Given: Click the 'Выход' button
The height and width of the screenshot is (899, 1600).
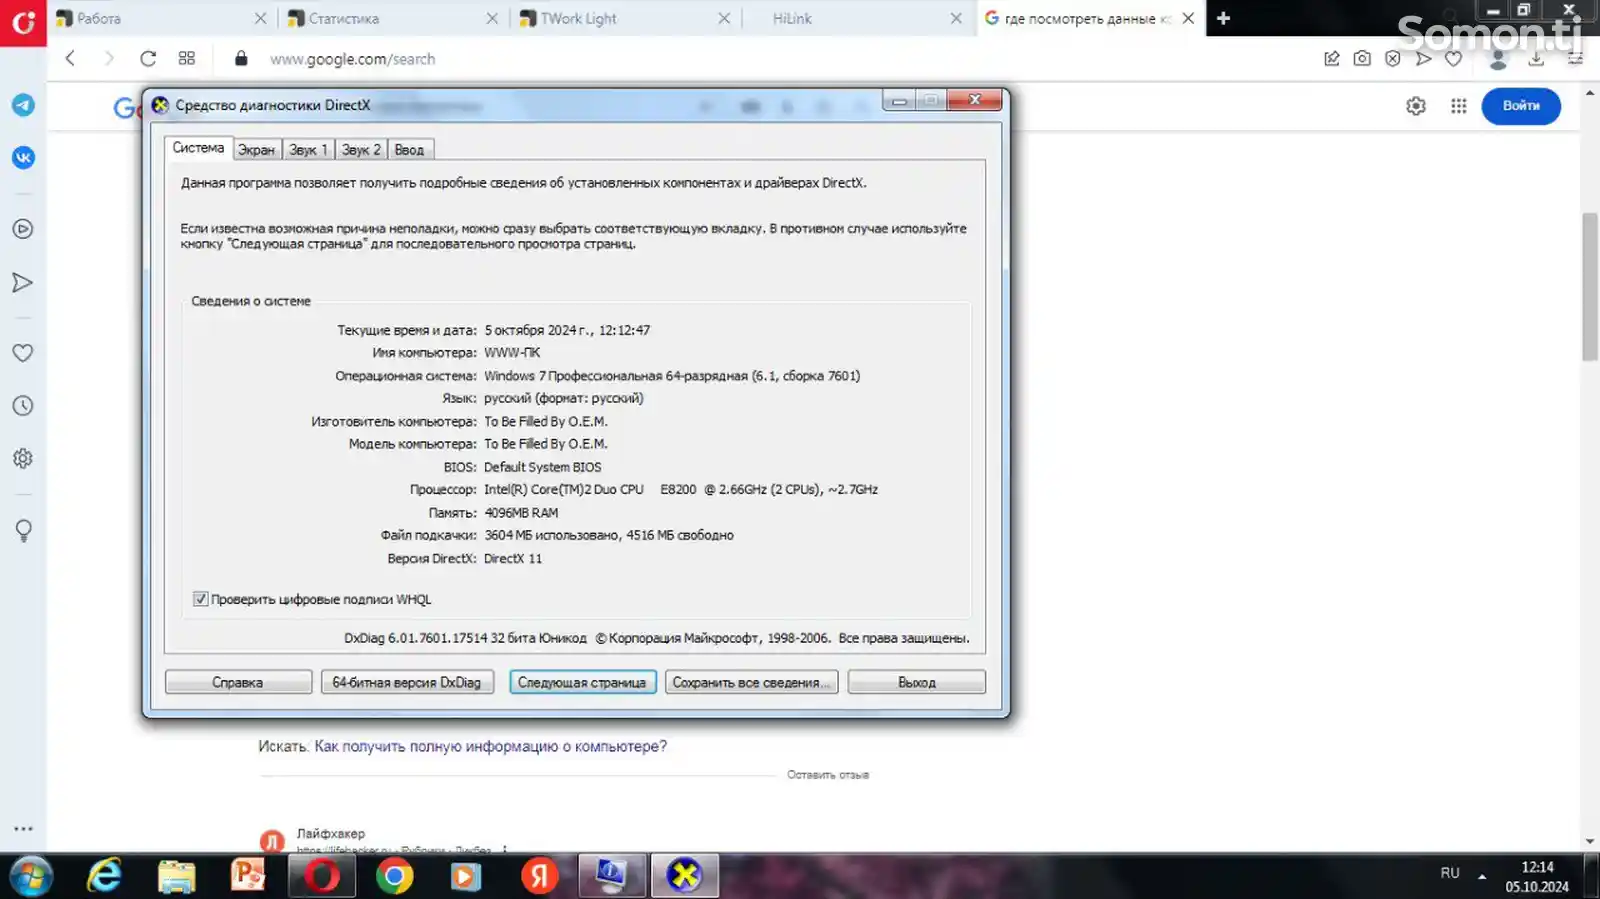Looking at the screenshot, I should (x=917, y=682).
